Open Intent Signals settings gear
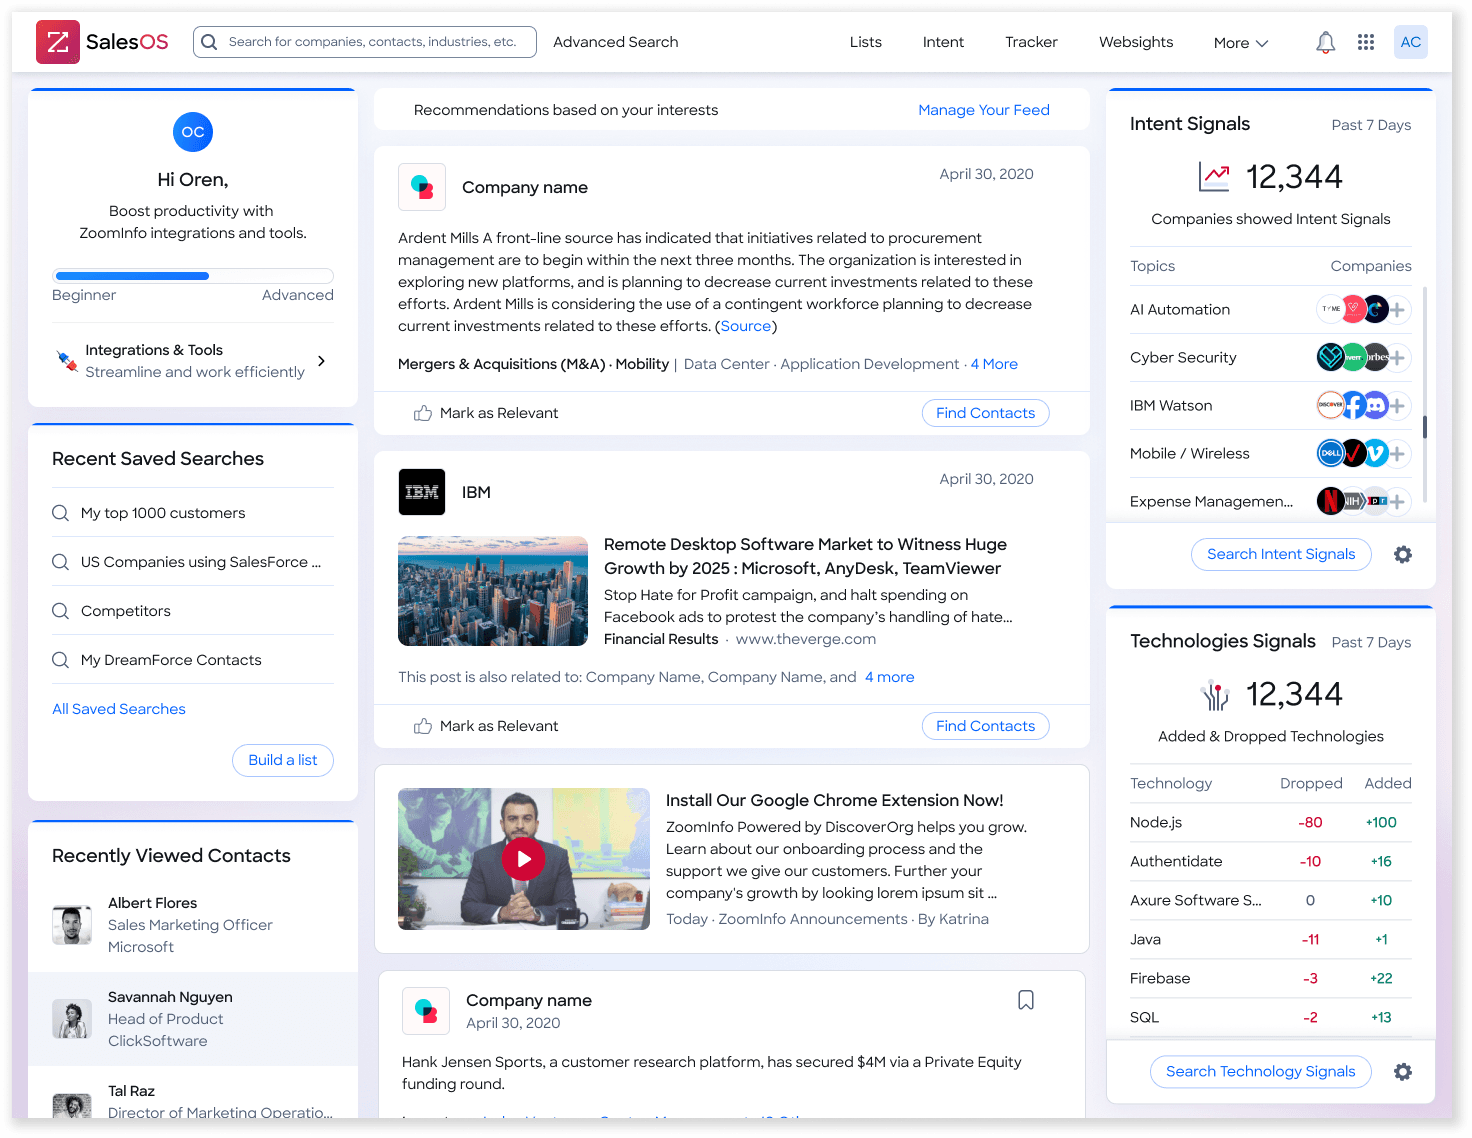1472x1138 pixels. point(1403,554)
